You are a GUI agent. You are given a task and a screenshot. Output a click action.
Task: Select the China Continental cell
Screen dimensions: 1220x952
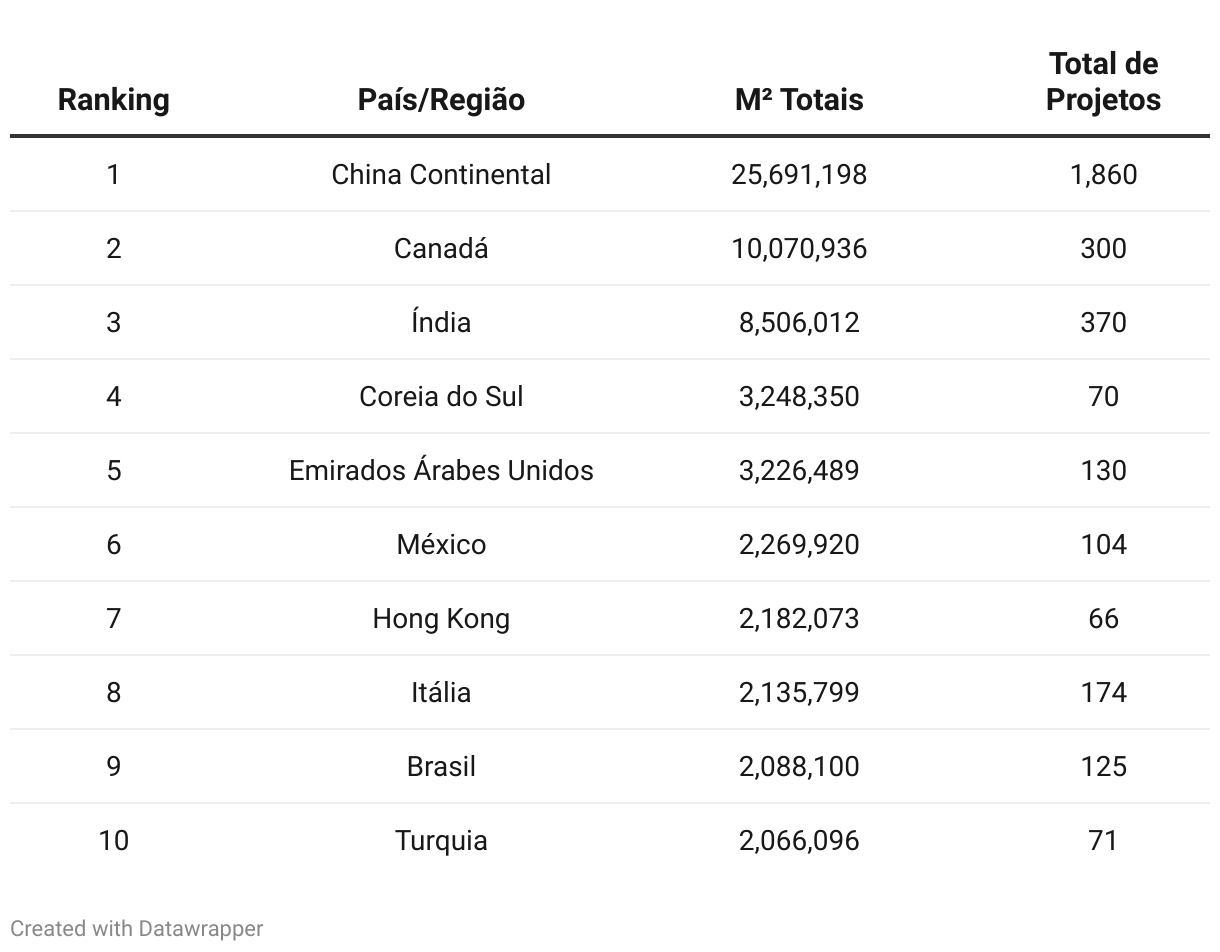coord(441,174)
